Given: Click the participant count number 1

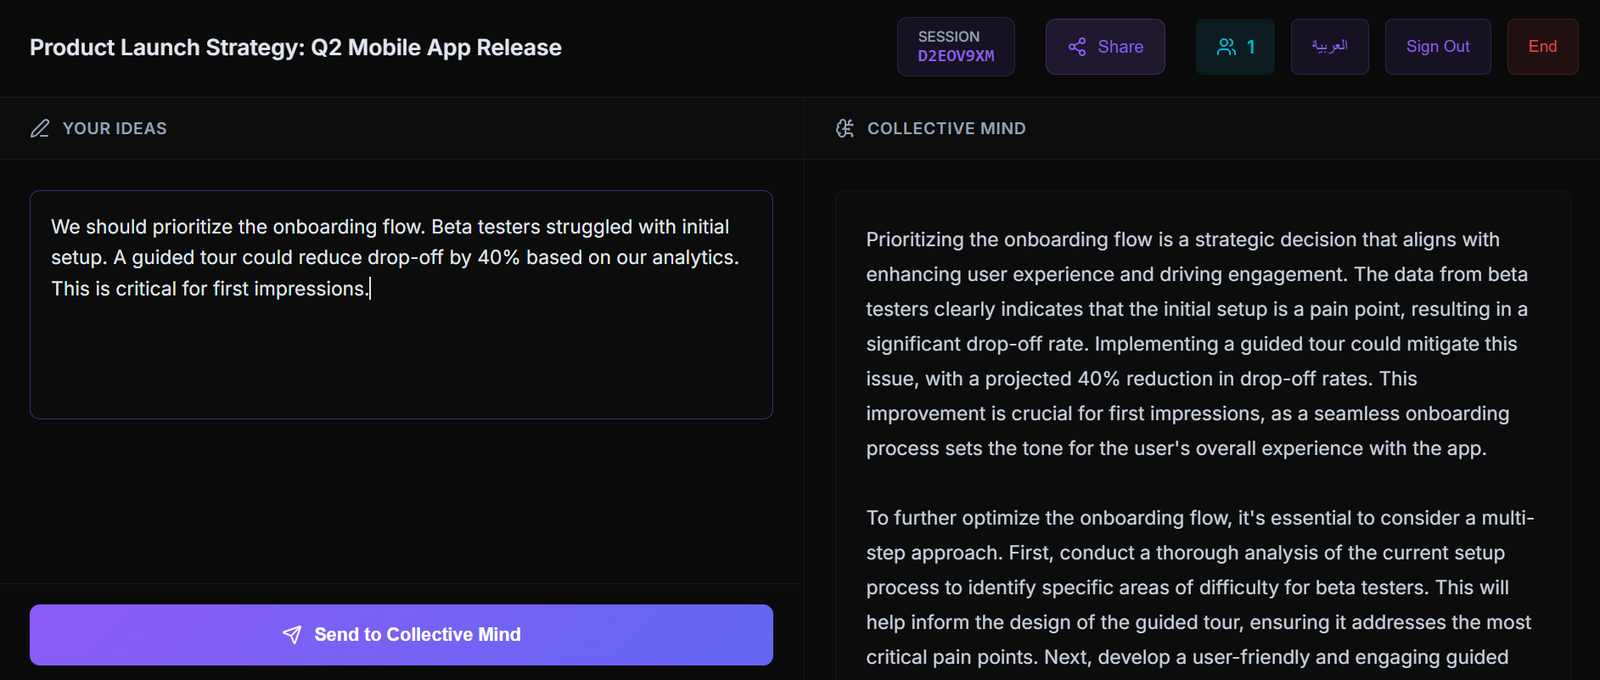Looking at the screenshot, I should (1251, 47).
